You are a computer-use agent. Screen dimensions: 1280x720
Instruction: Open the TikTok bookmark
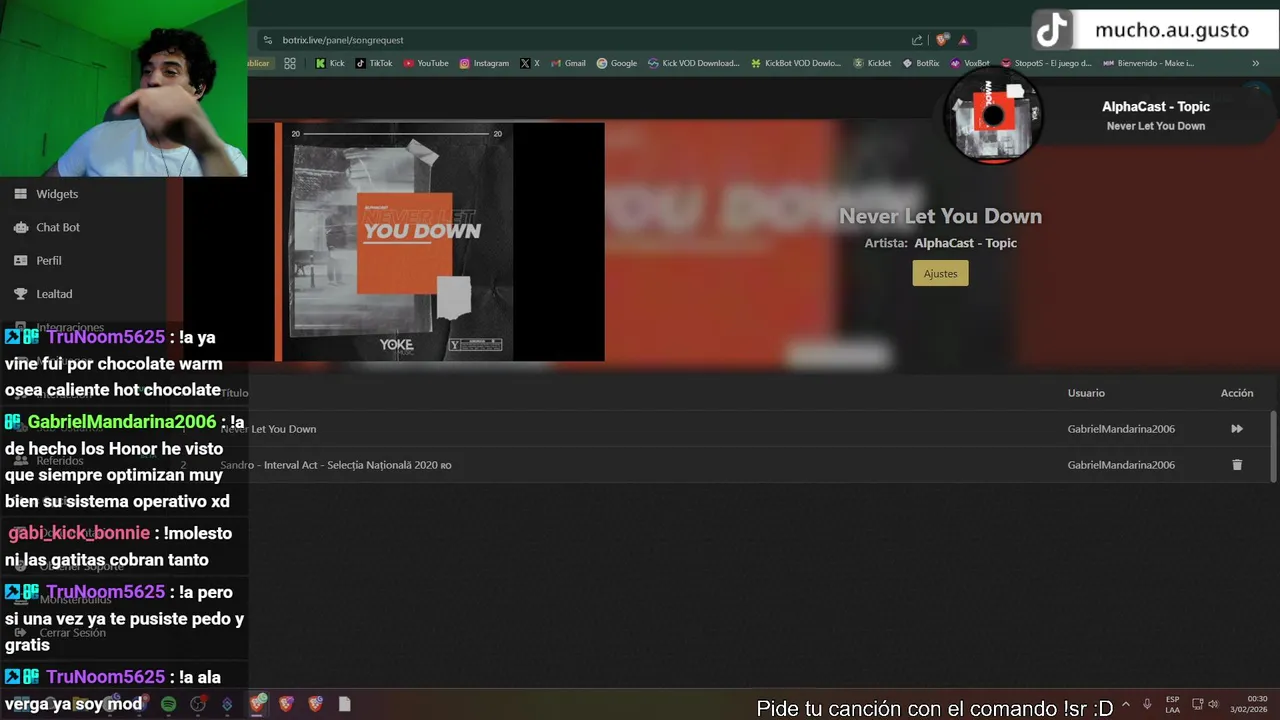coord(374,63)
